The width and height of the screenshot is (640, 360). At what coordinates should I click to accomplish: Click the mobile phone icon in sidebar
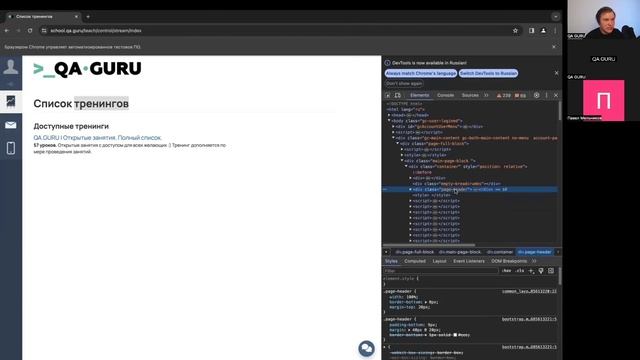coord(11,148)
